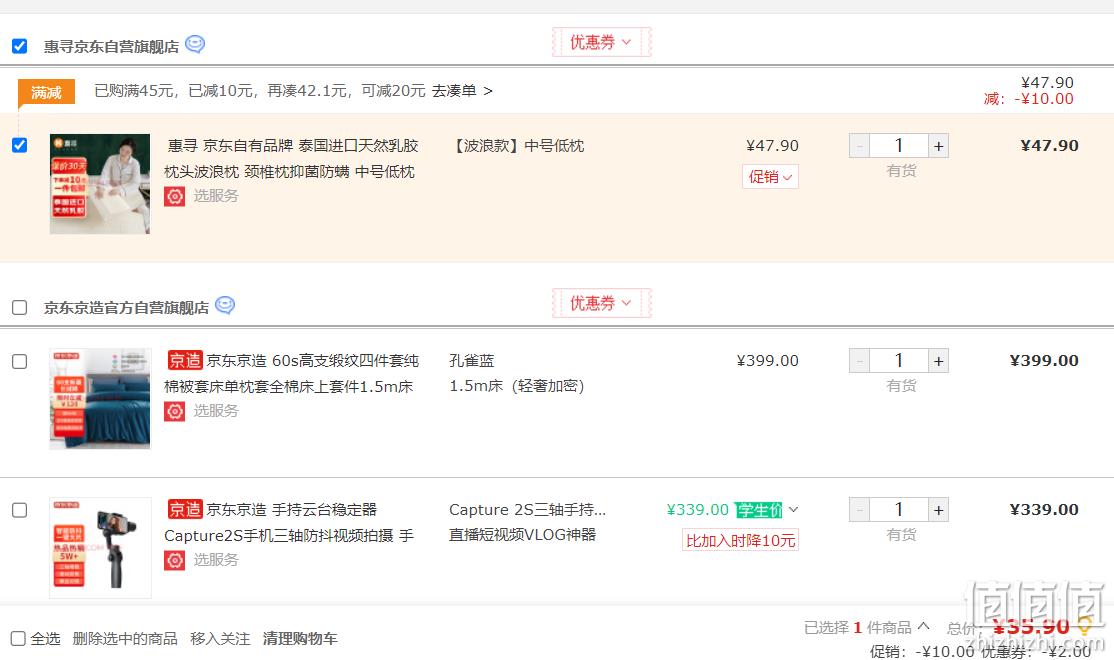Click service icon for Capture2S stabilizer item
This screenshot has height=660, width=1114.
[x=175, y=561]
